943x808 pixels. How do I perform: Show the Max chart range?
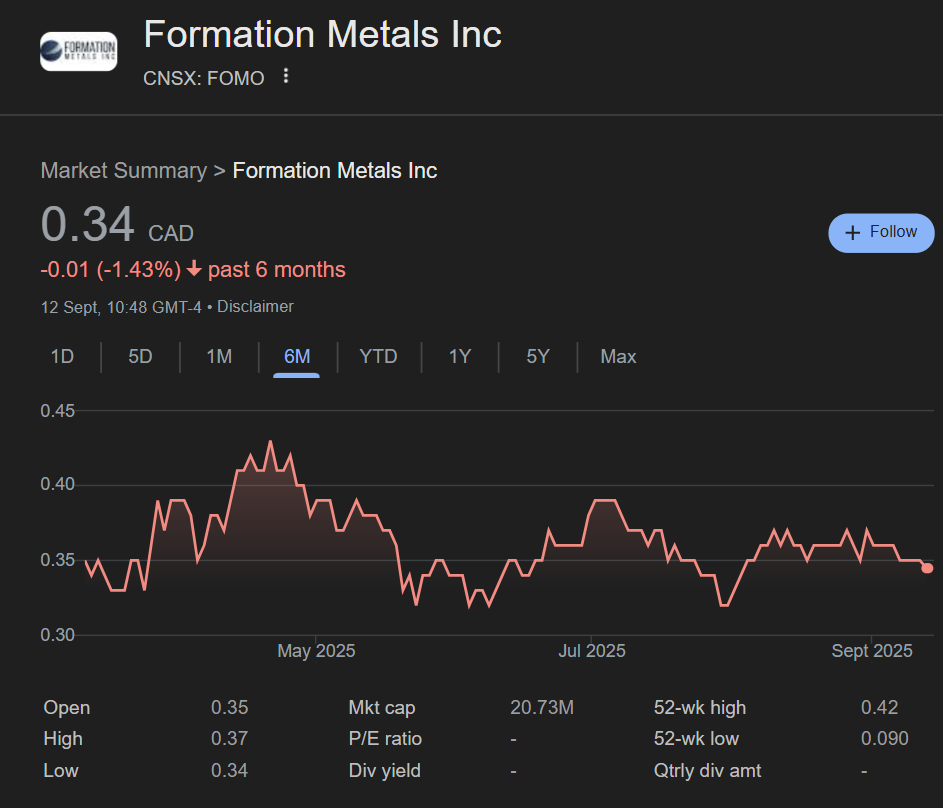click(x=618, y=357)
